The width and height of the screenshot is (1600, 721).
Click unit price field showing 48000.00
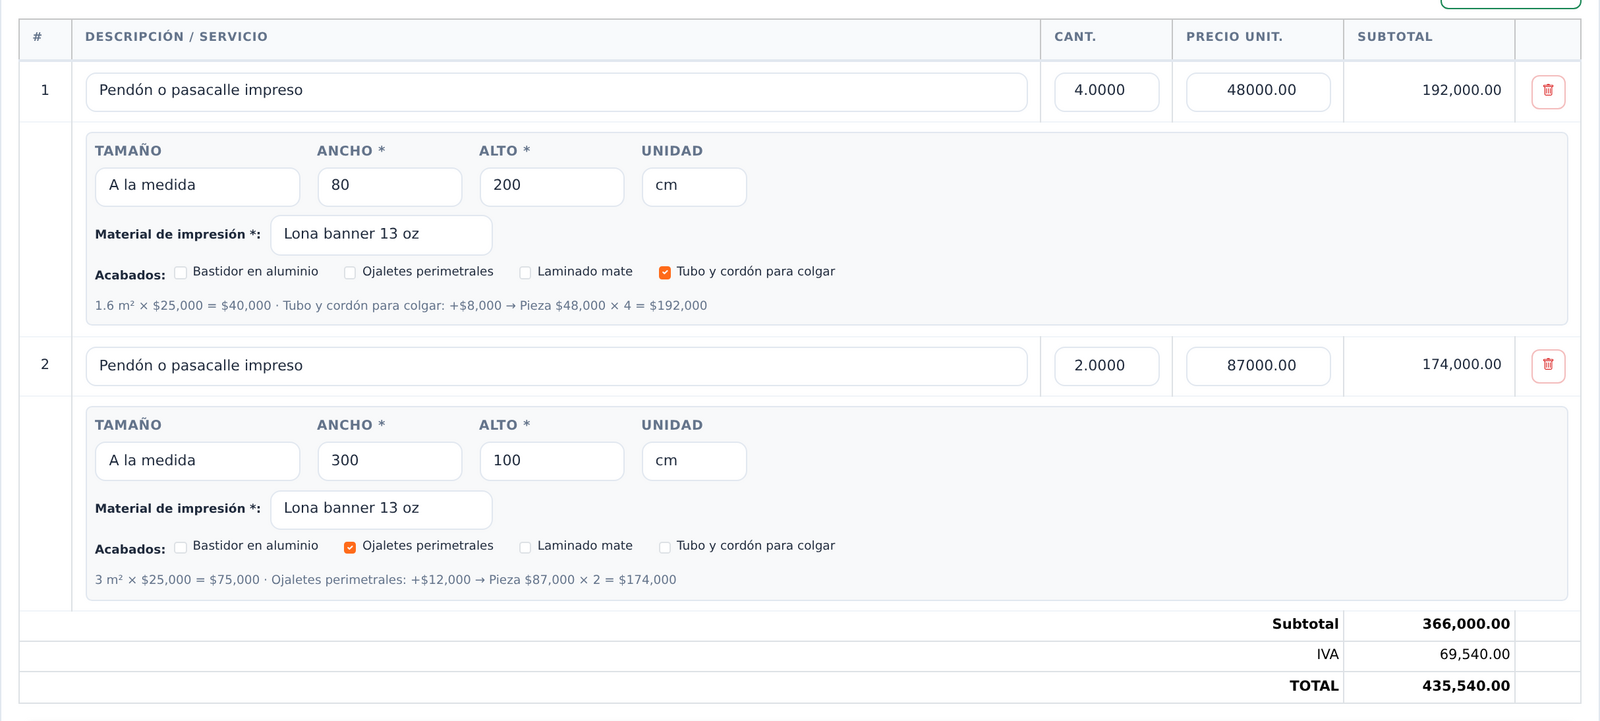[1258, 91]
